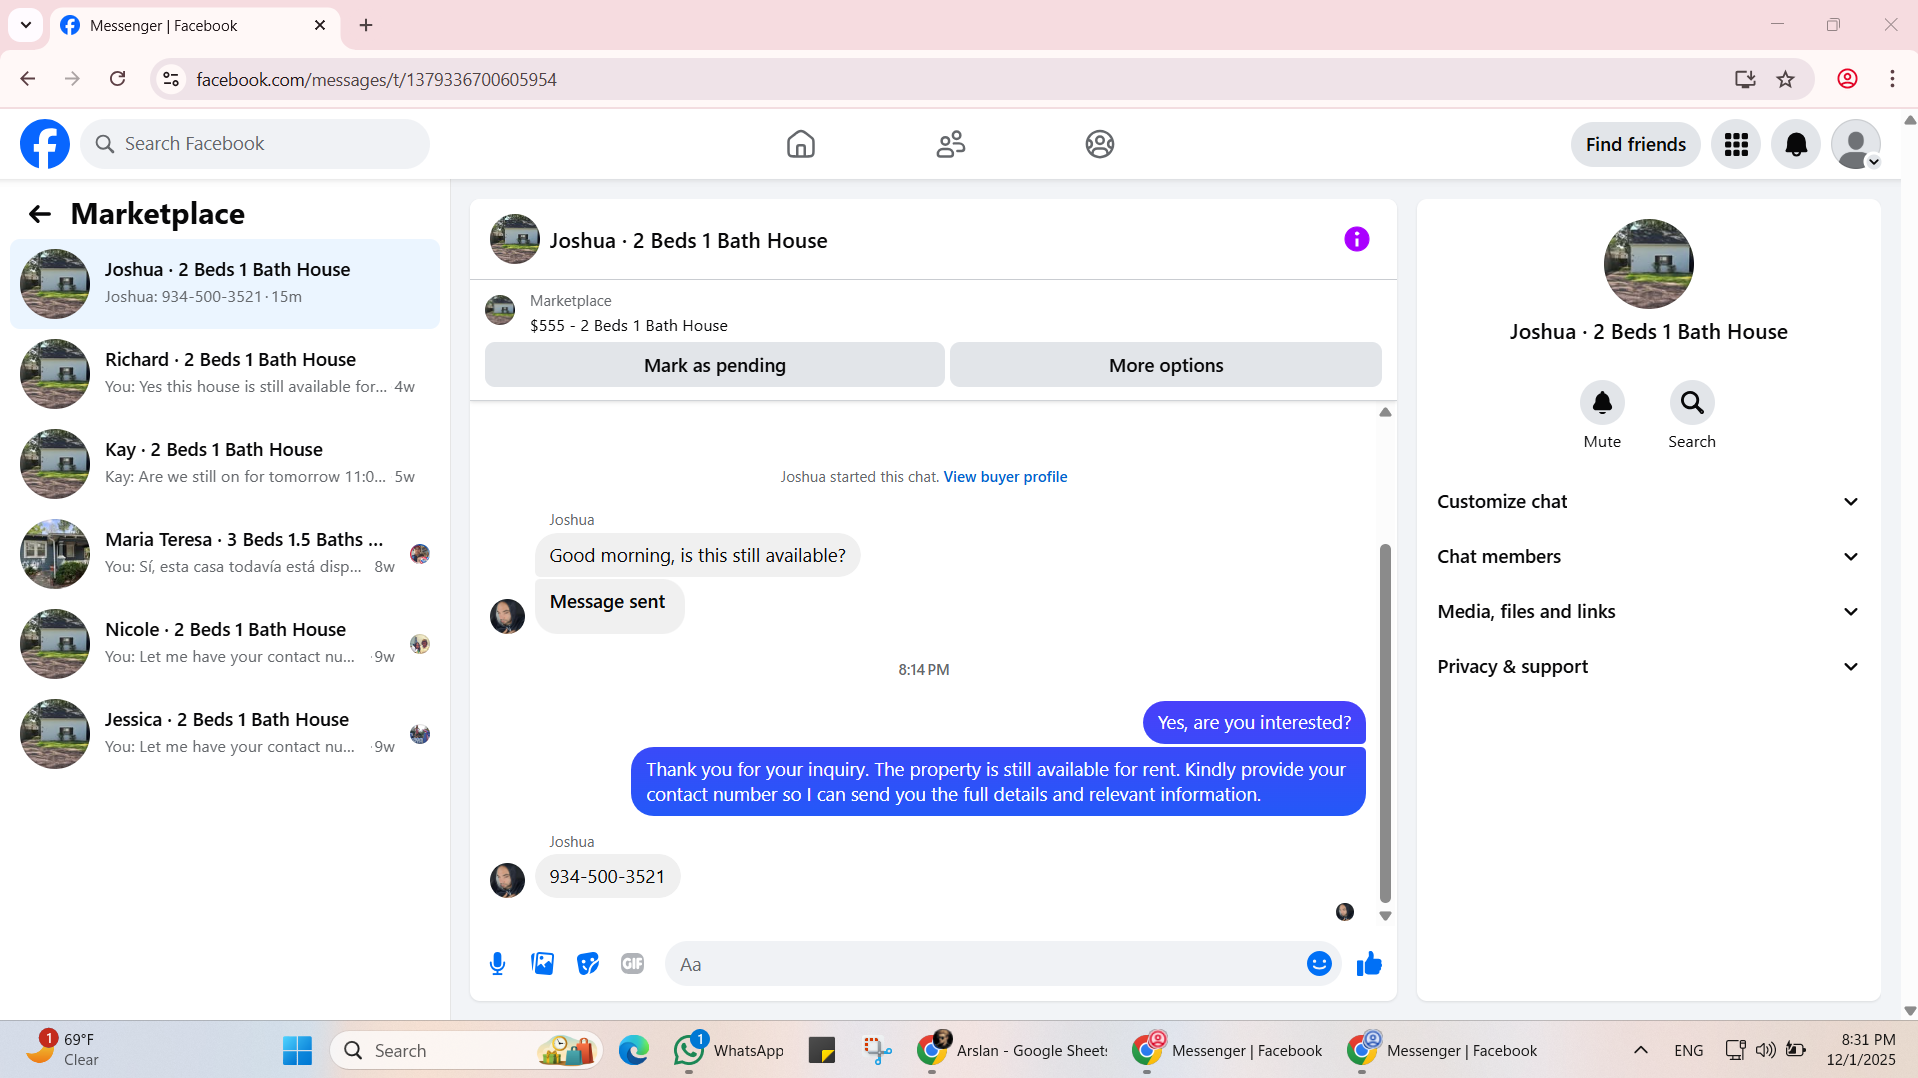The height and width of the screenshot is (1078, 1918).
Task: Click the chat scrollbar thumb
Action: (x=1385, y=724)
